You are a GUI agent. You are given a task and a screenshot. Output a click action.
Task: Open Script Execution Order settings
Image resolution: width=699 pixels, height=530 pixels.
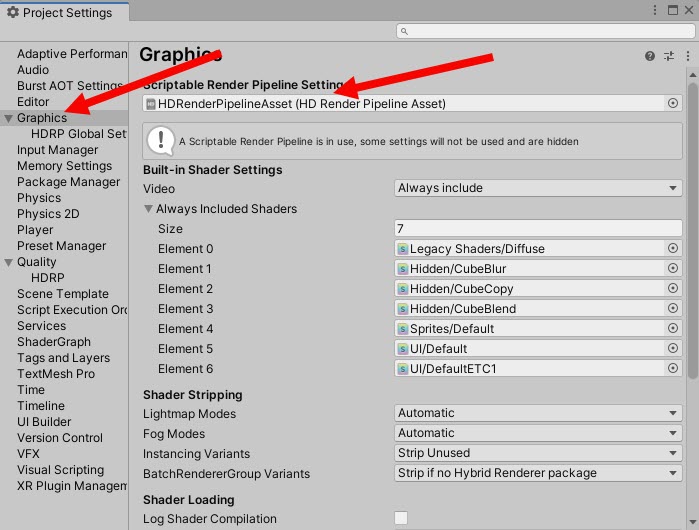(72, 310)
